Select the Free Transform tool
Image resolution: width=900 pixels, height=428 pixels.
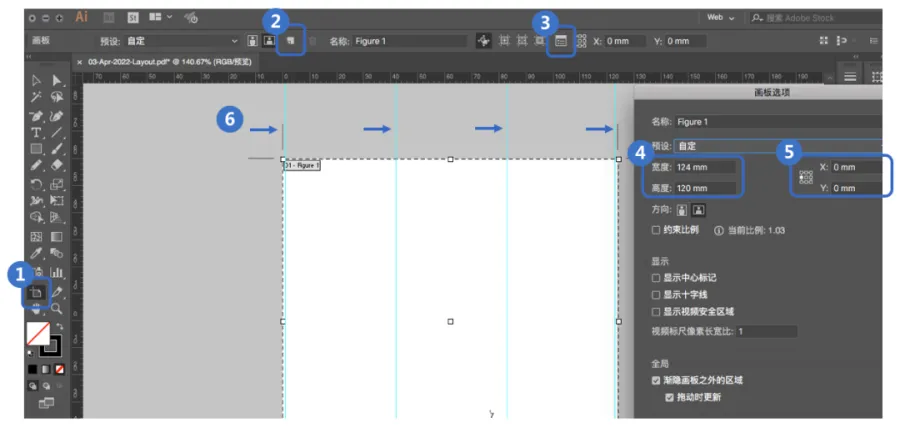click(57, 201)
